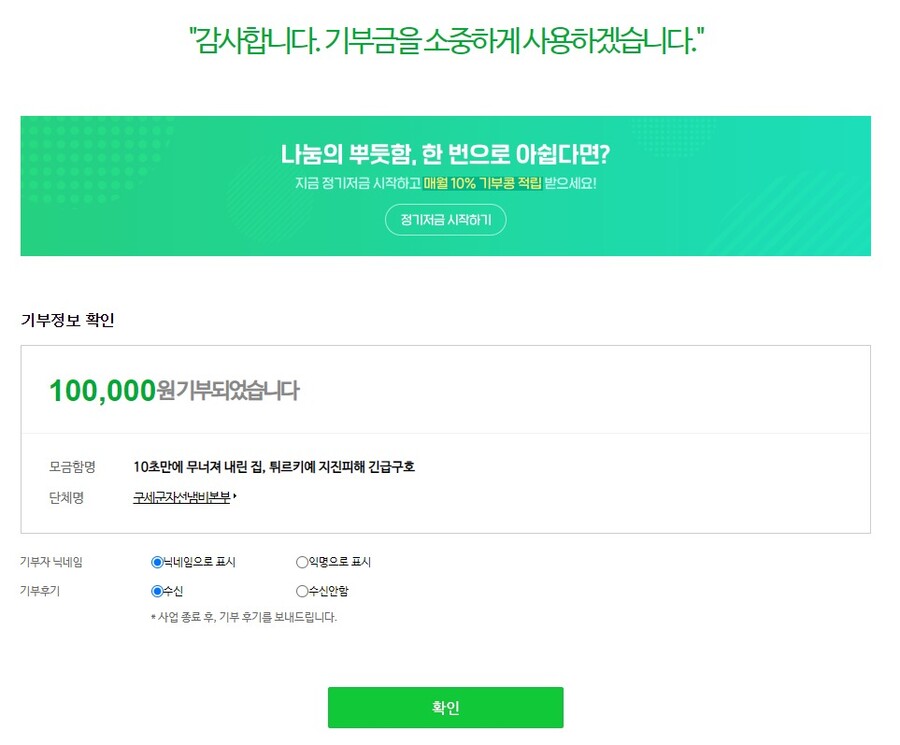Click the banner headline 나눔의 뿌듯함

(x=445, y=155)
